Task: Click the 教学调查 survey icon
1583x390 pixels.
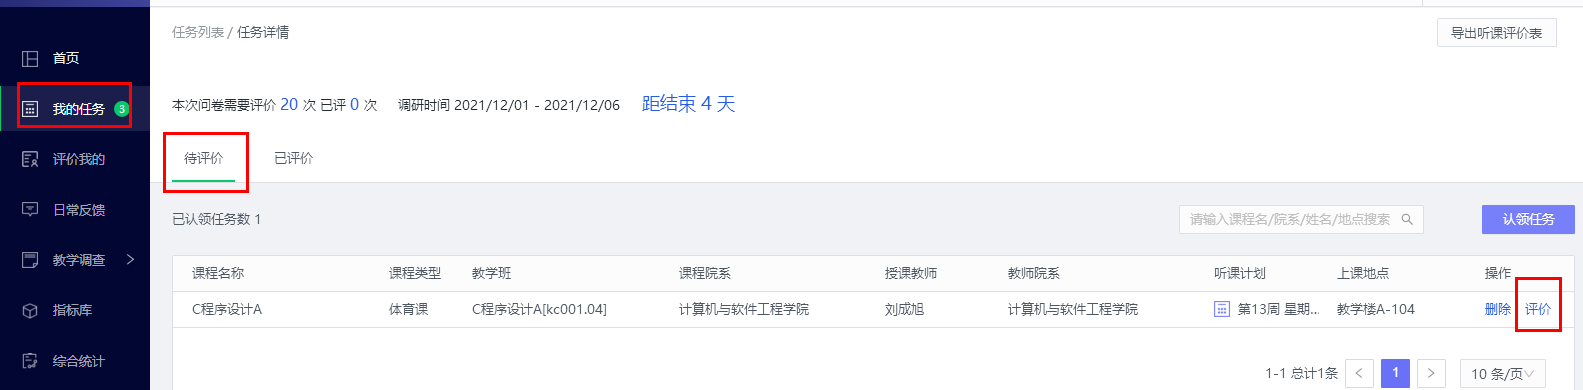Action: (30, 260)
